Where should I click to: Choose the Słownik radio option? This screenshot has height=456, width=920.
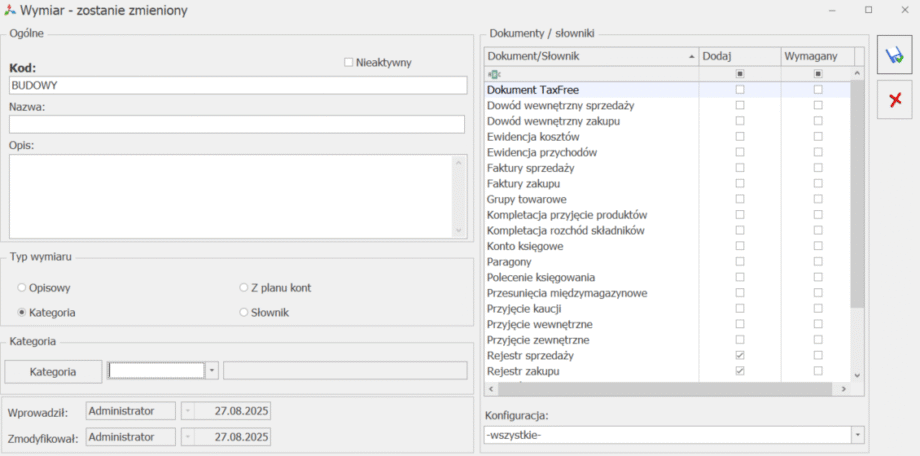click(x=243, y=313)
